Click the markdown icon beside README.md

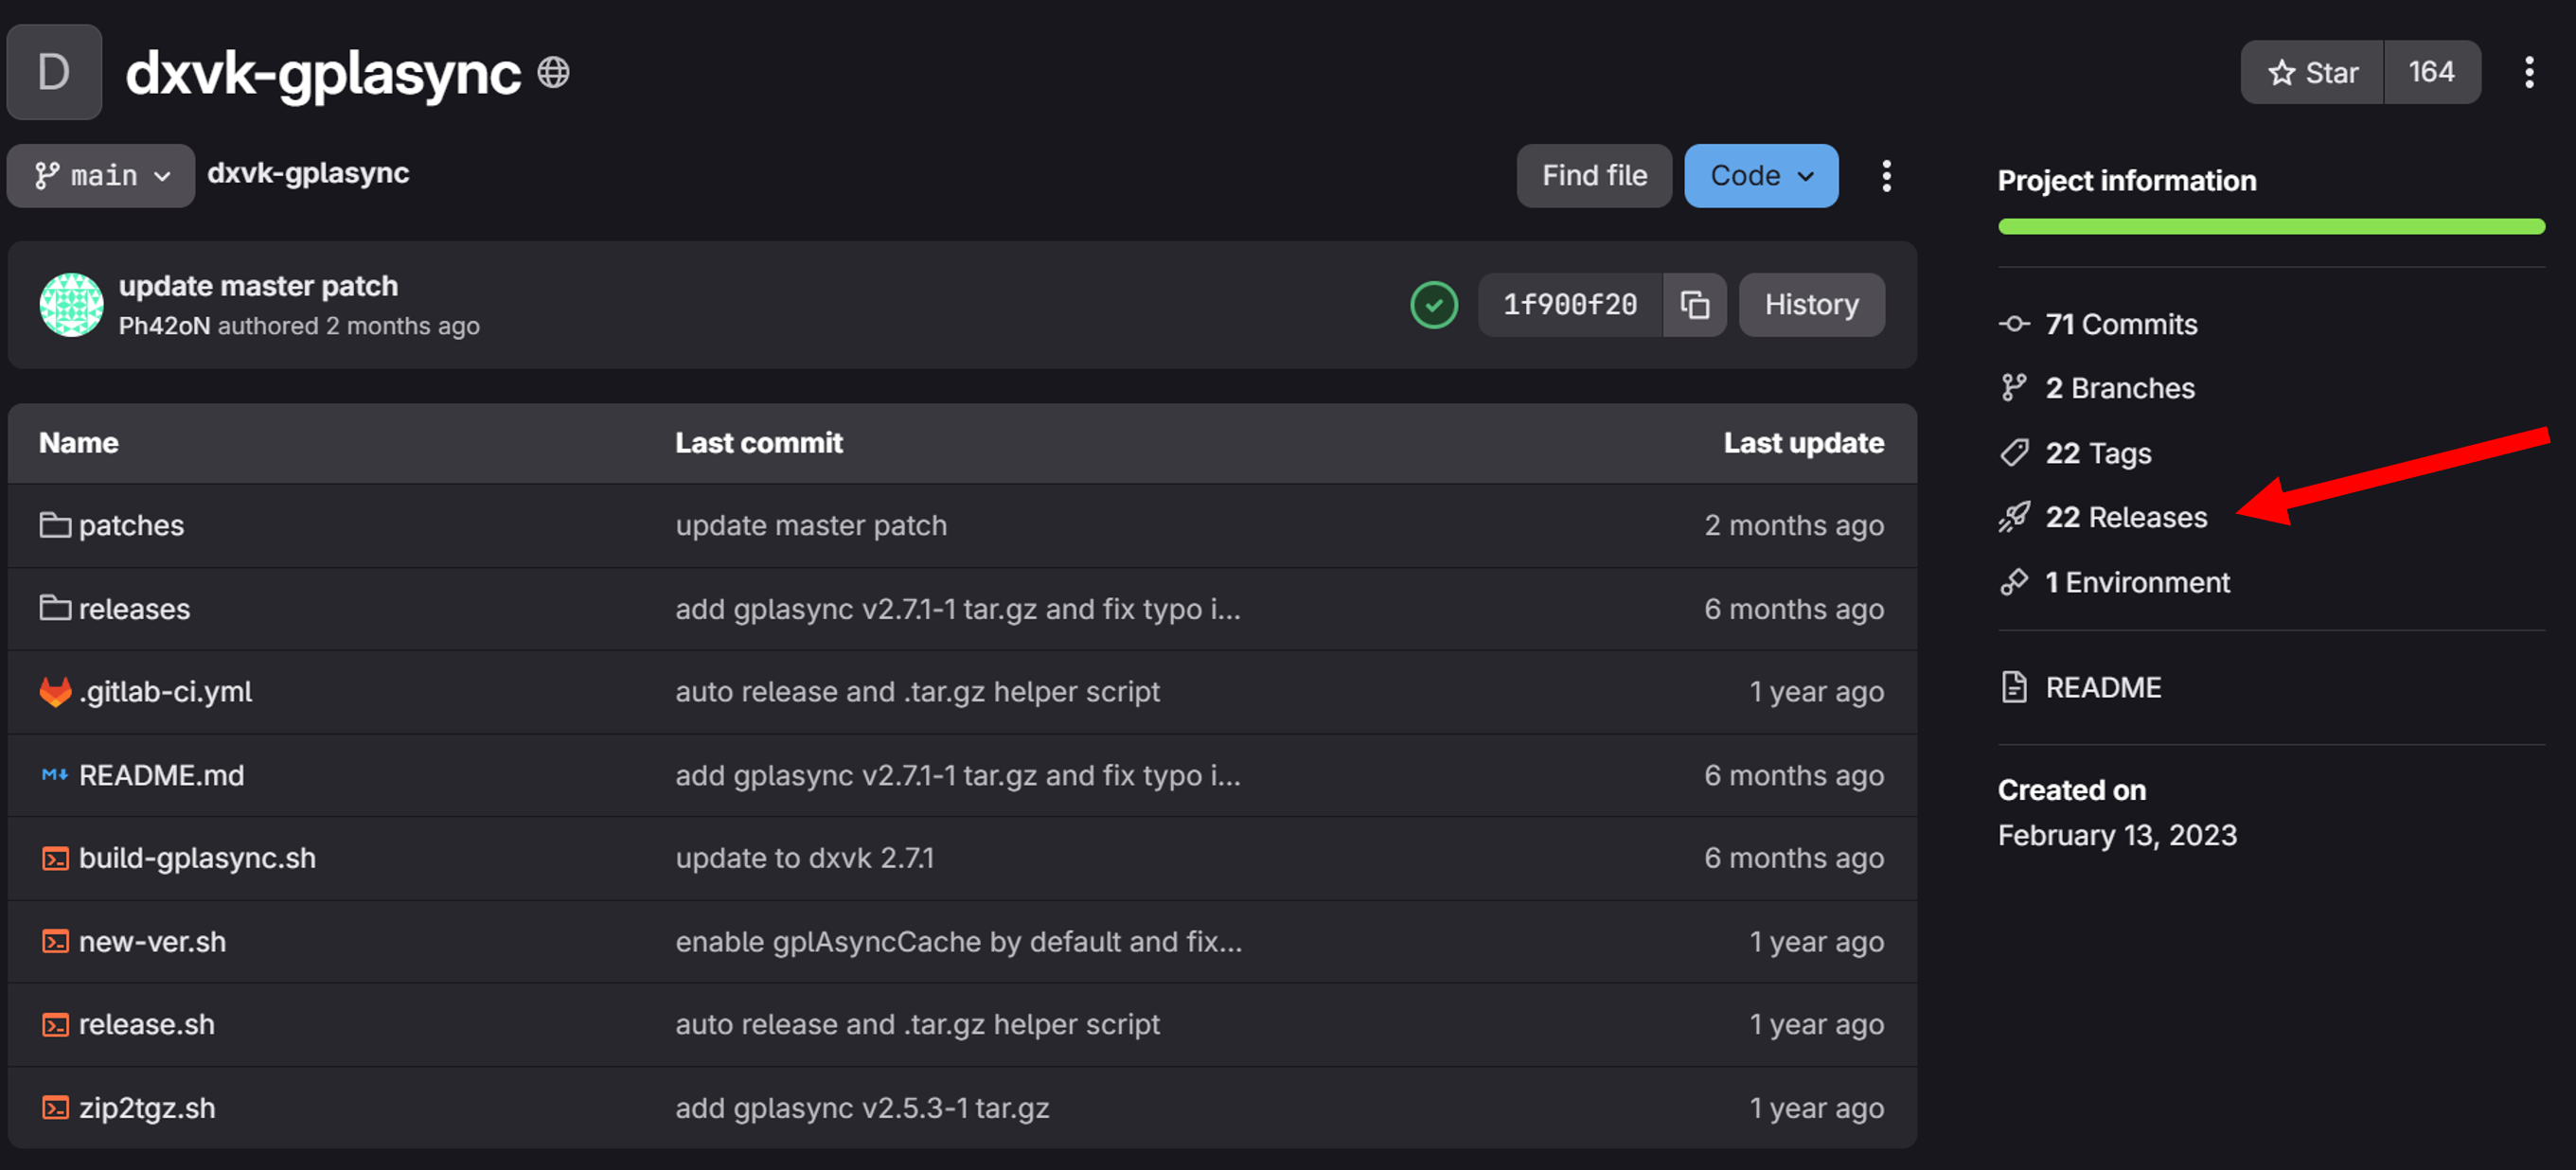pyautogui.click(x=55, y=775)
